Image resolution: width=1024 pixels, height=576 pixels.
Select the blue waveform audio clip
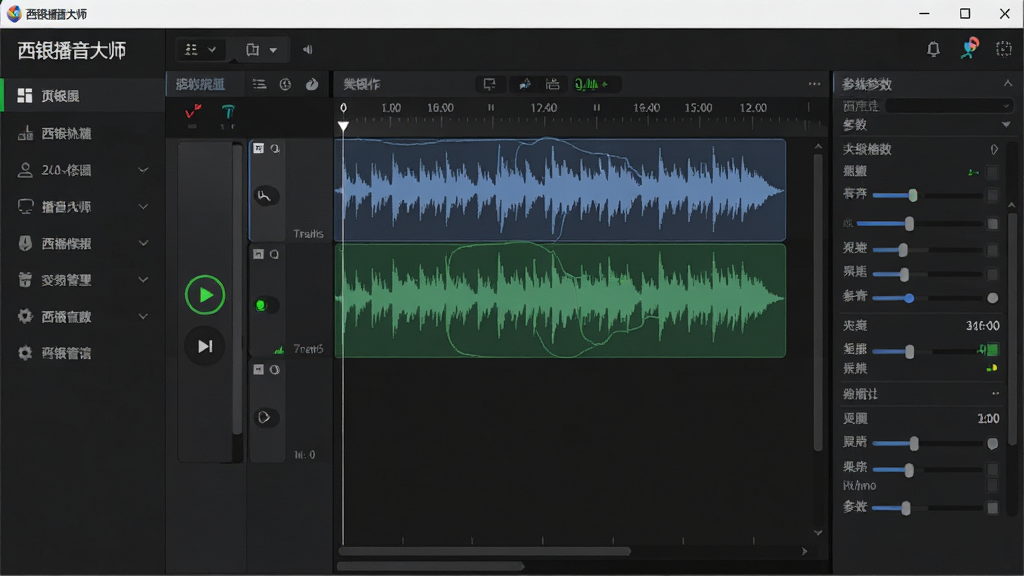[560, 190]
